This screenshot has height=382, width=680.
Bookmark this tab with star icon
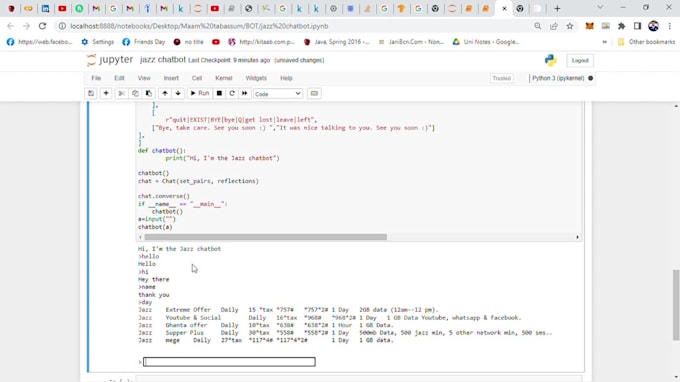click(570, 26)
